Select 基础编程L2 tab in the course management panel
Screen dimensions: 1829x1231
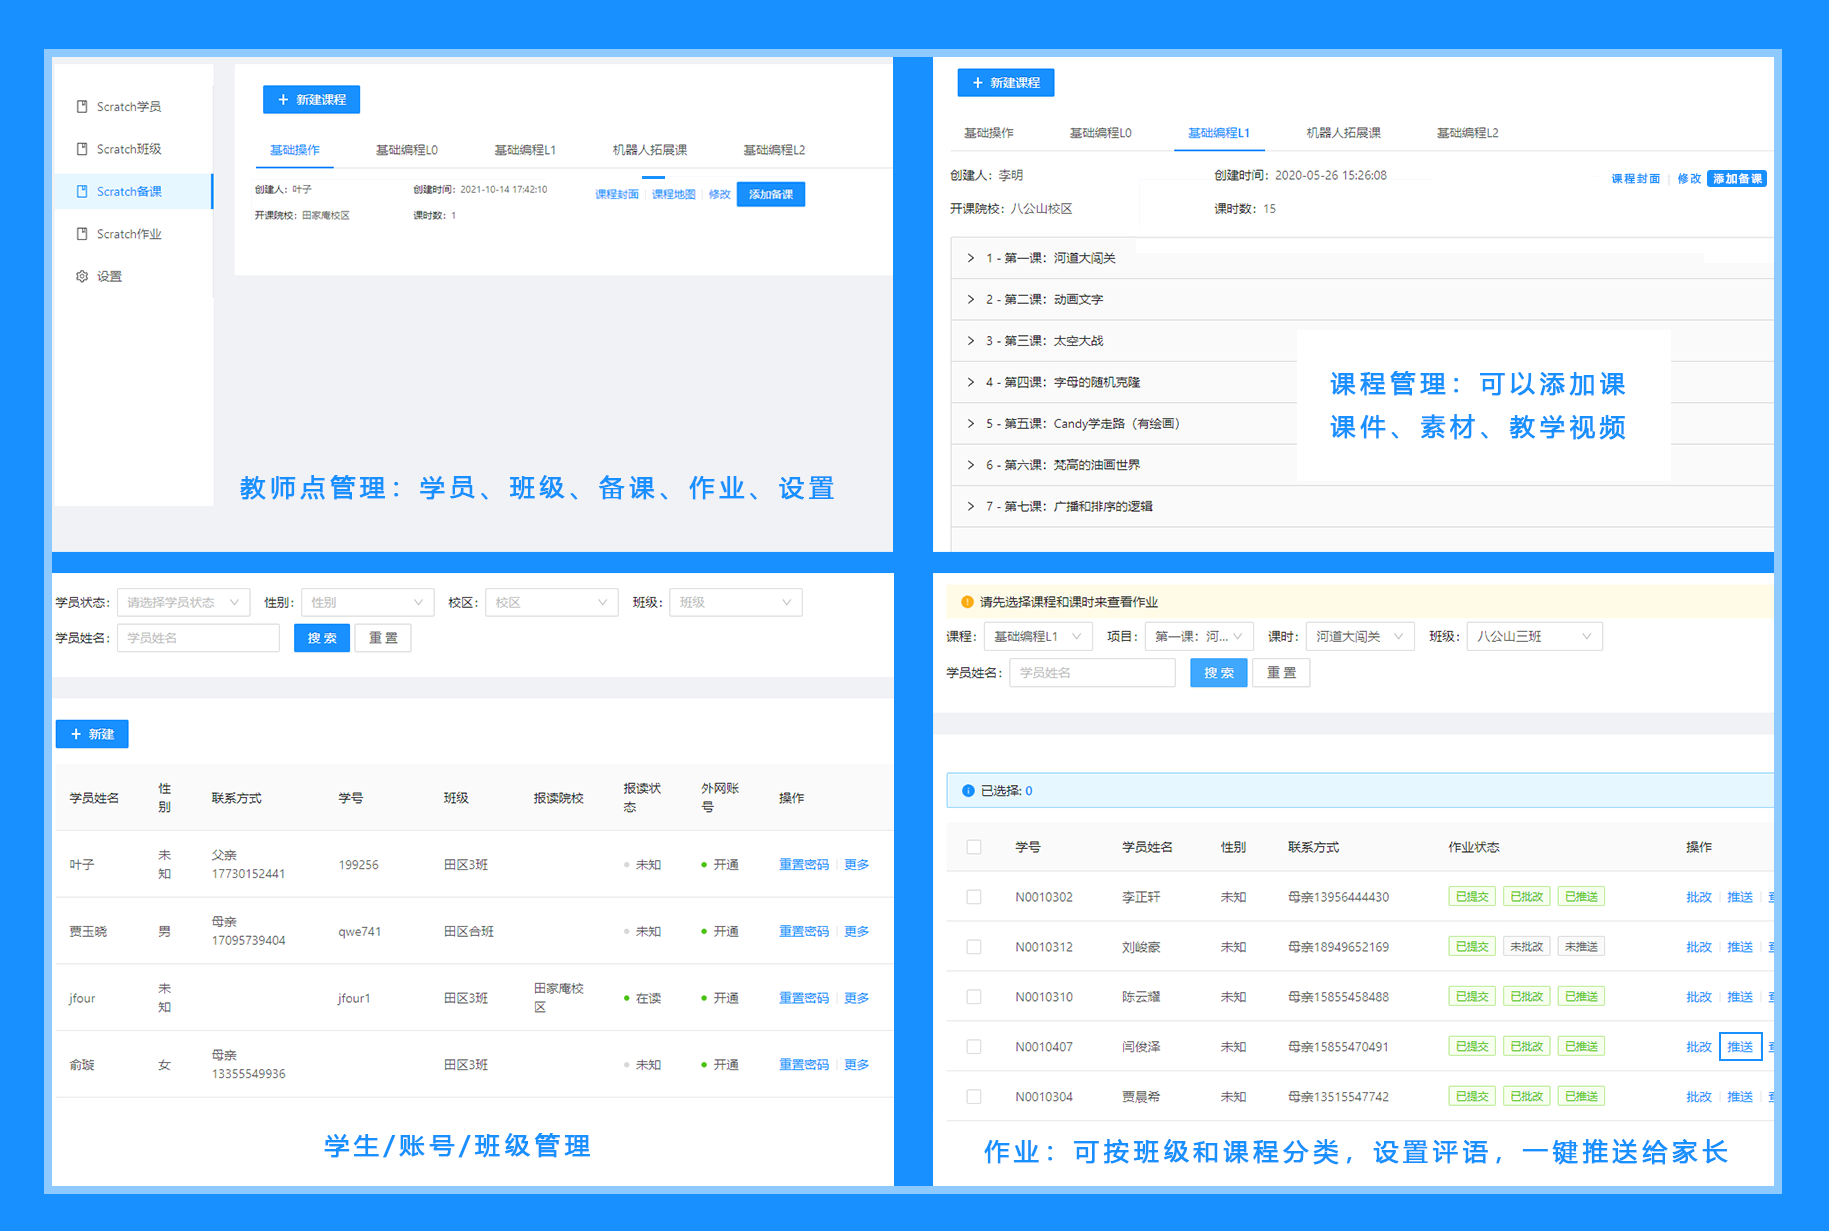(1468, 133)
